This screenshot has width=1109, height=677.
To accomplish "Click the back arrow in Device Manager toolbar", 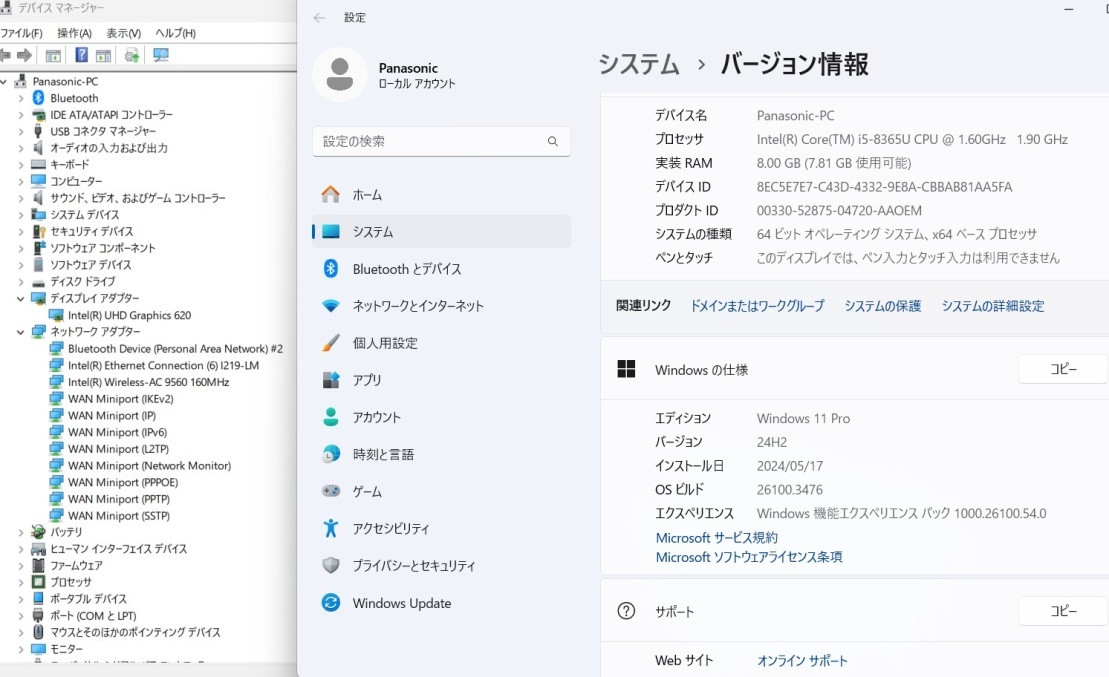I will (x=6, y=55).
